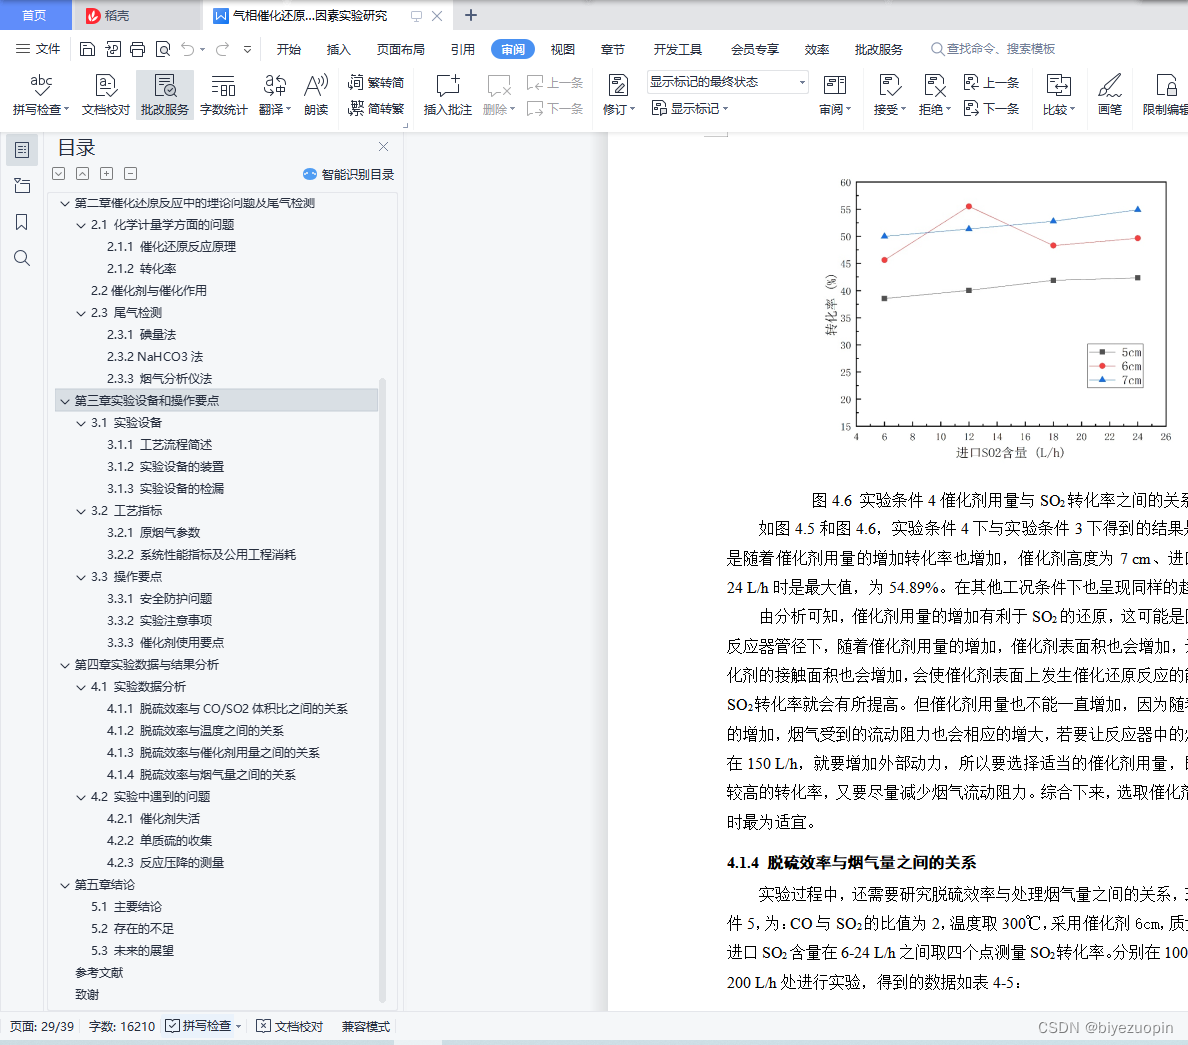The width and height of the screenshot is (1188, 1045).
Task: Expand all outline levels plus-box icon
Action: (107, 174)
